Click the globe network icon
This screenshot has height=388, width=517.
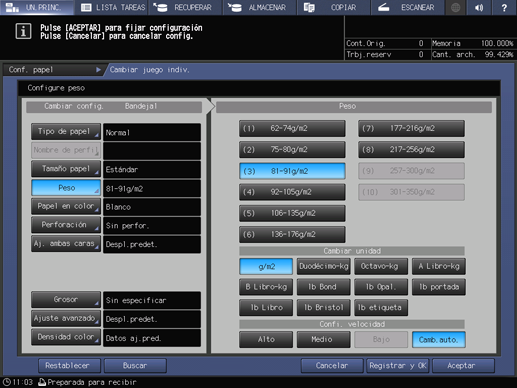[455, 7]
